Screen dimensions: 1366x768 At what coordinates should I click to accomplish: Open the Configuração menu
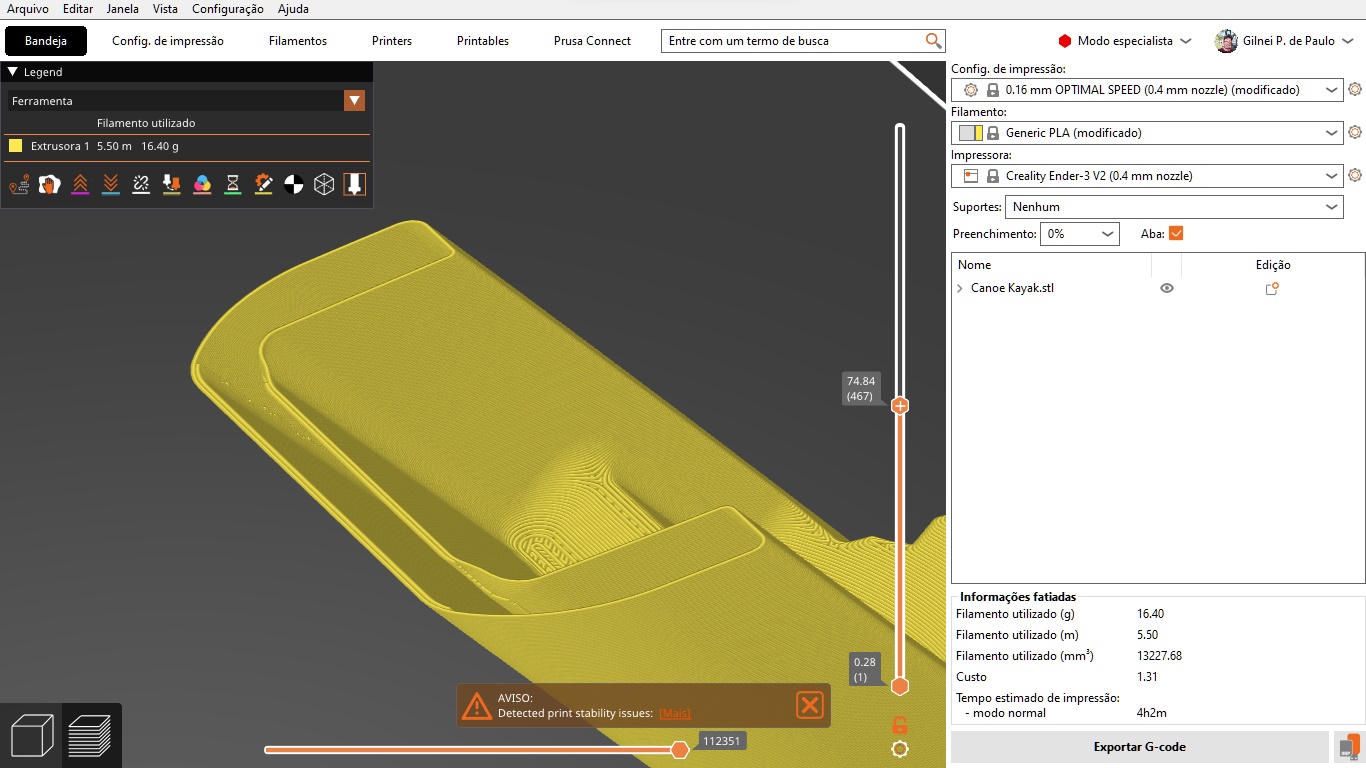[x=228, y=9]
